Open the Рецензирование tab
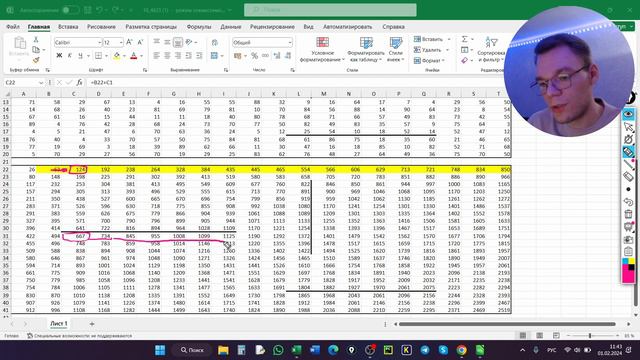 pyautogui.click(x=272, y=27)
